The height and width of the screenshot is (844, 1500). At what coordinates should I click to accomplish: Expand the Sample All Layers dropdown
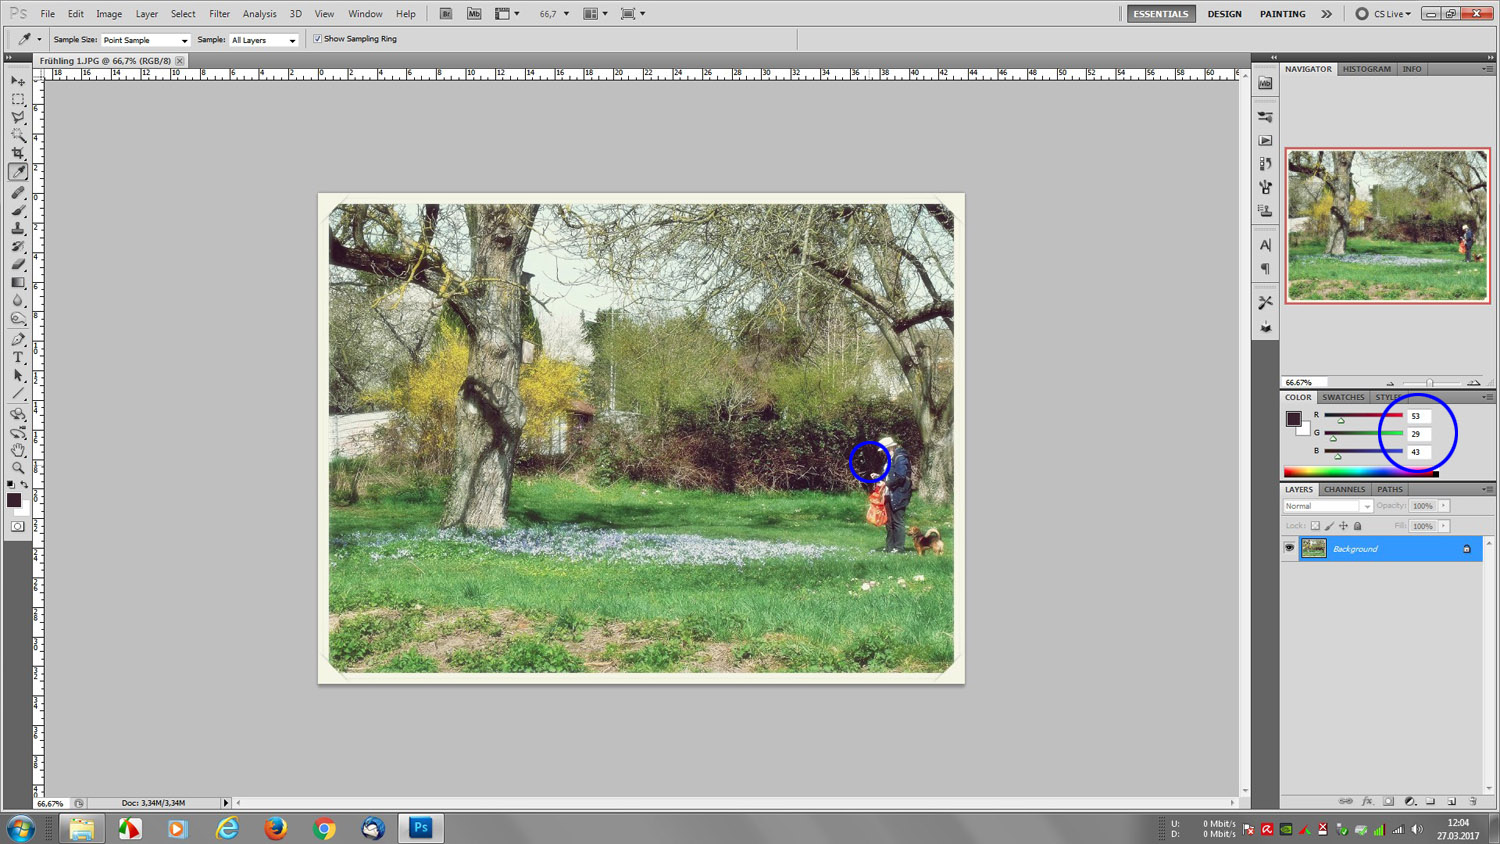(x=263, y=40)
